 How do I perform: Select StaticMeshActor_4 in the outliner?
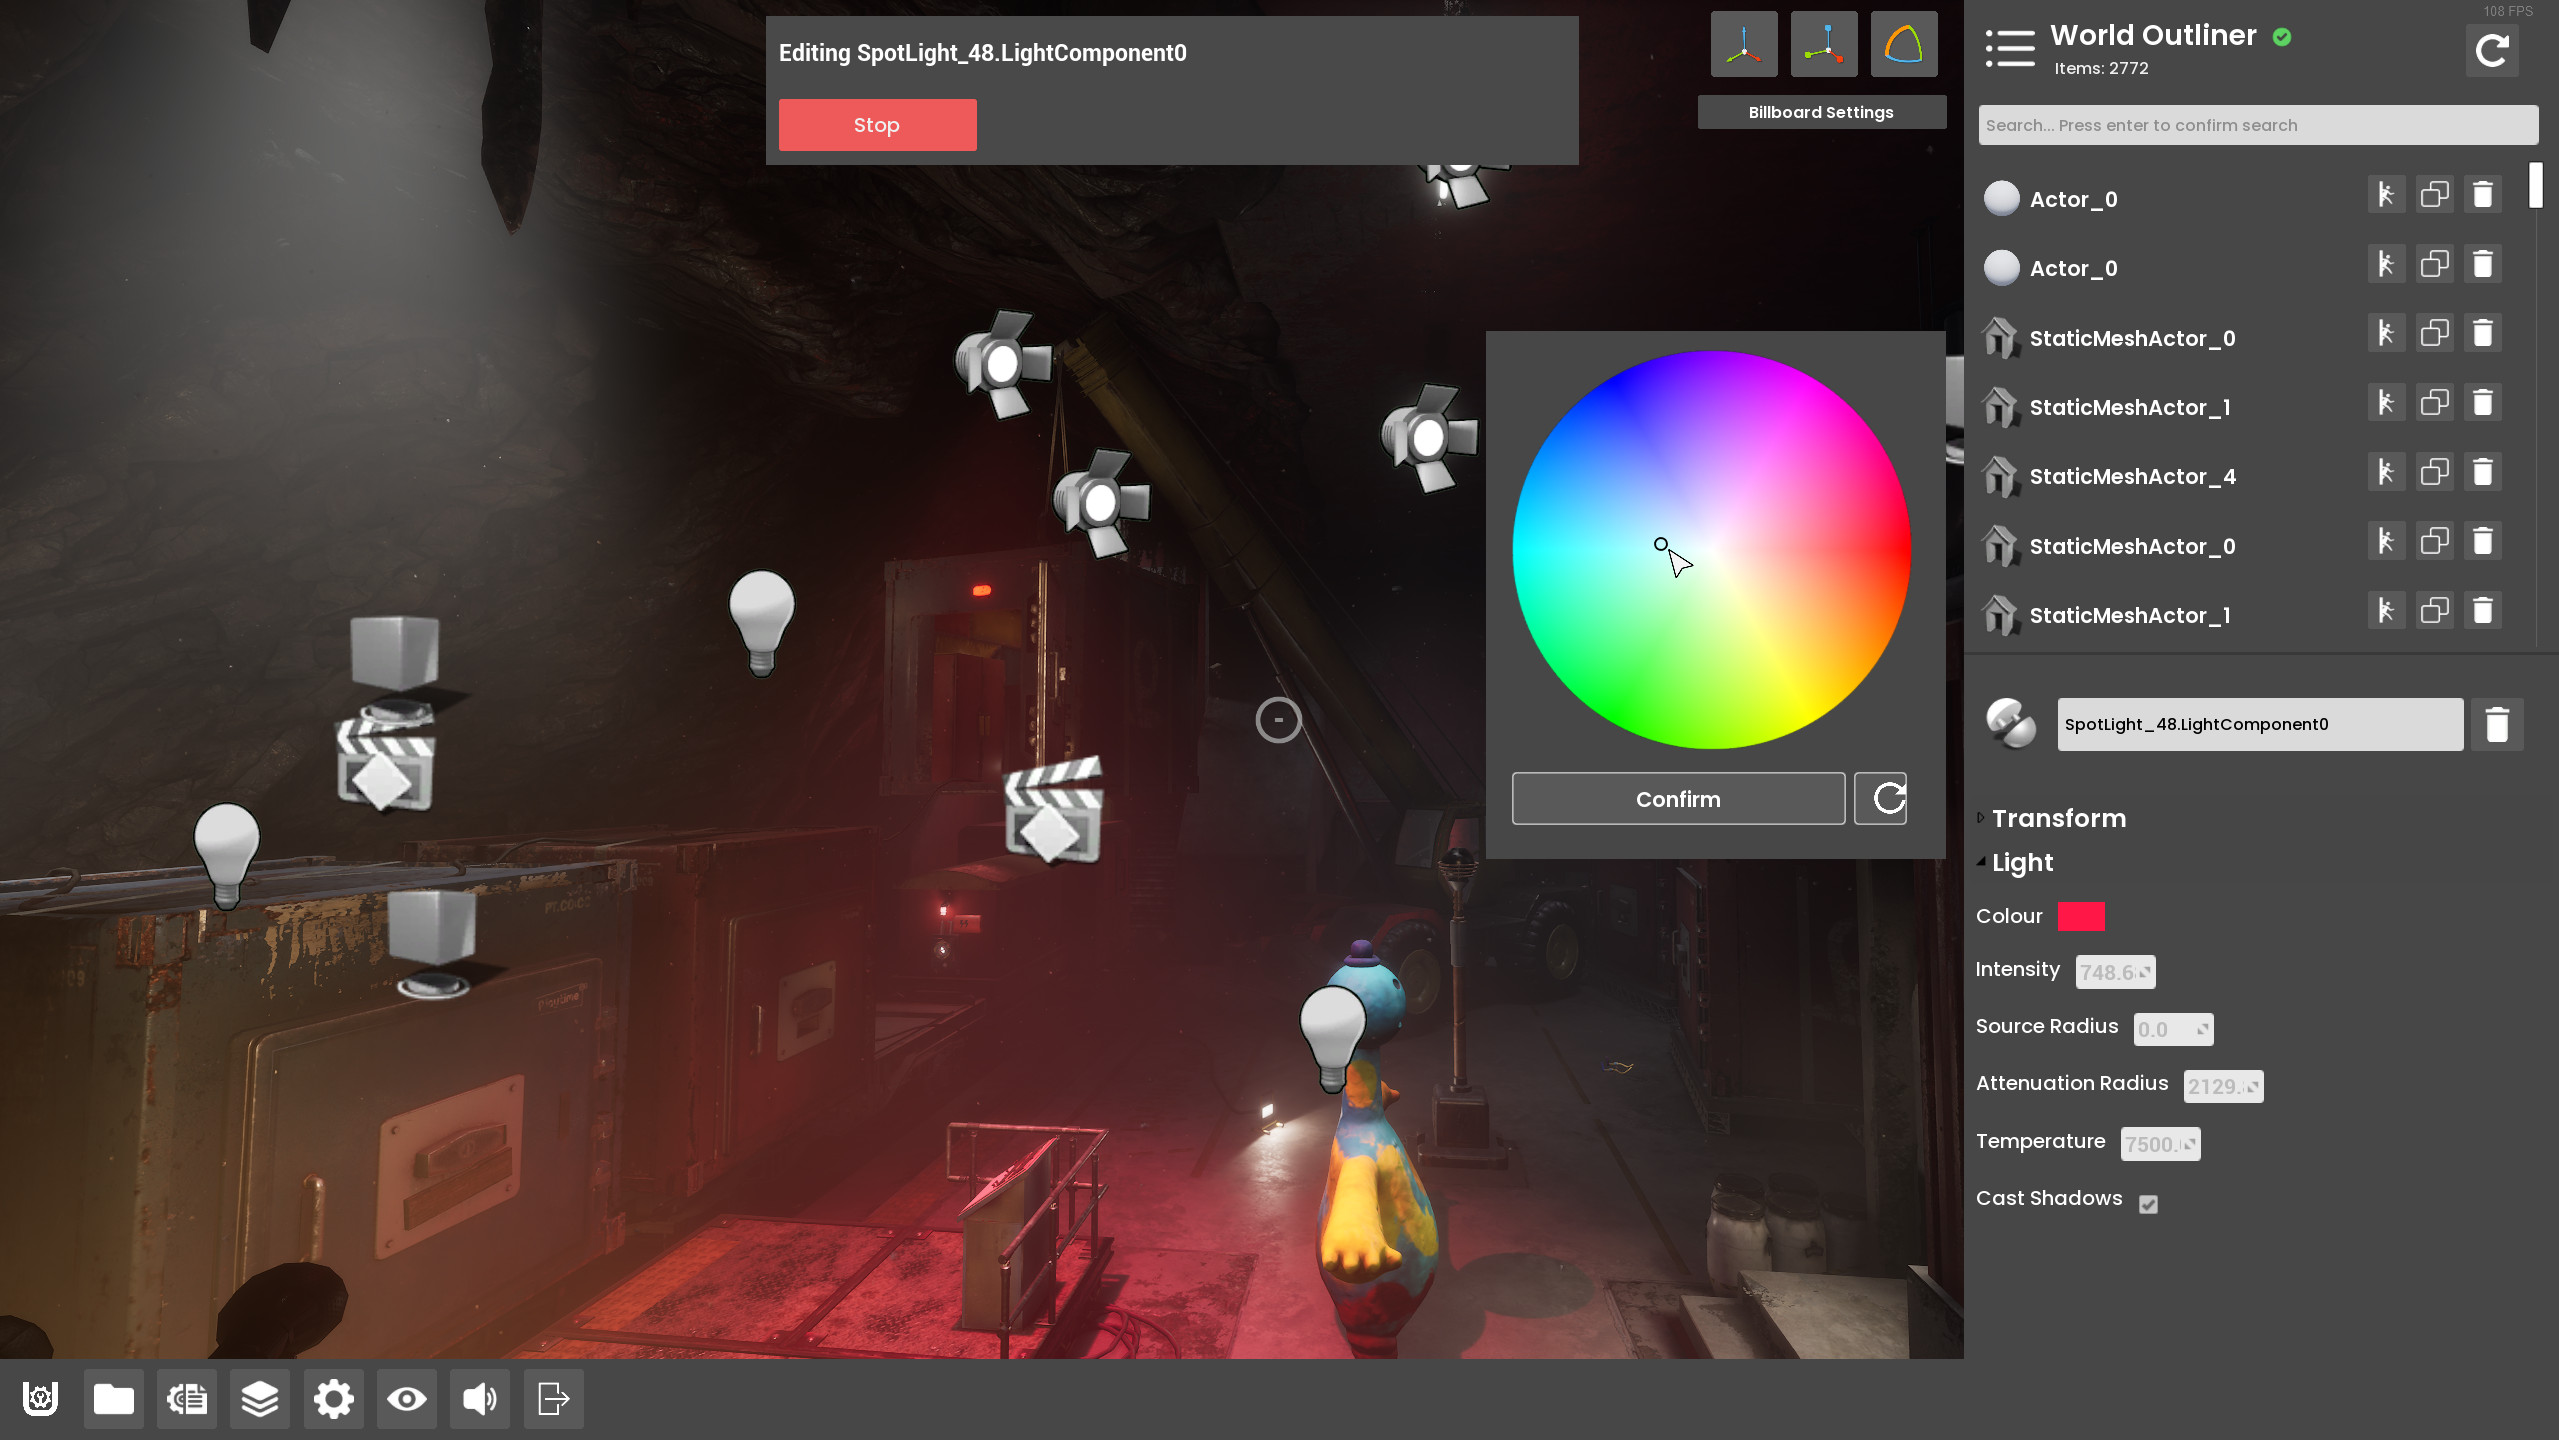coord(2132,476)
